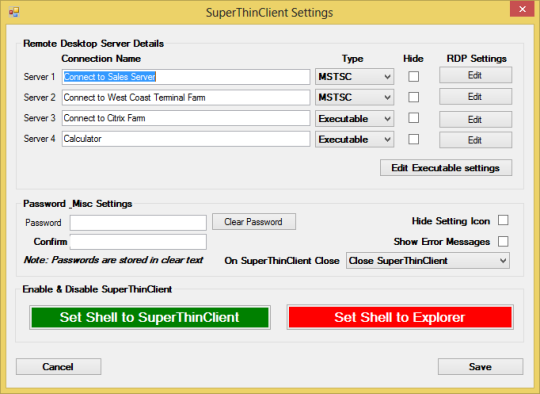Click the 'Passwords are stored in clear text' note
Viewport: 540px width, 394px height.
(x=113, y=260)
